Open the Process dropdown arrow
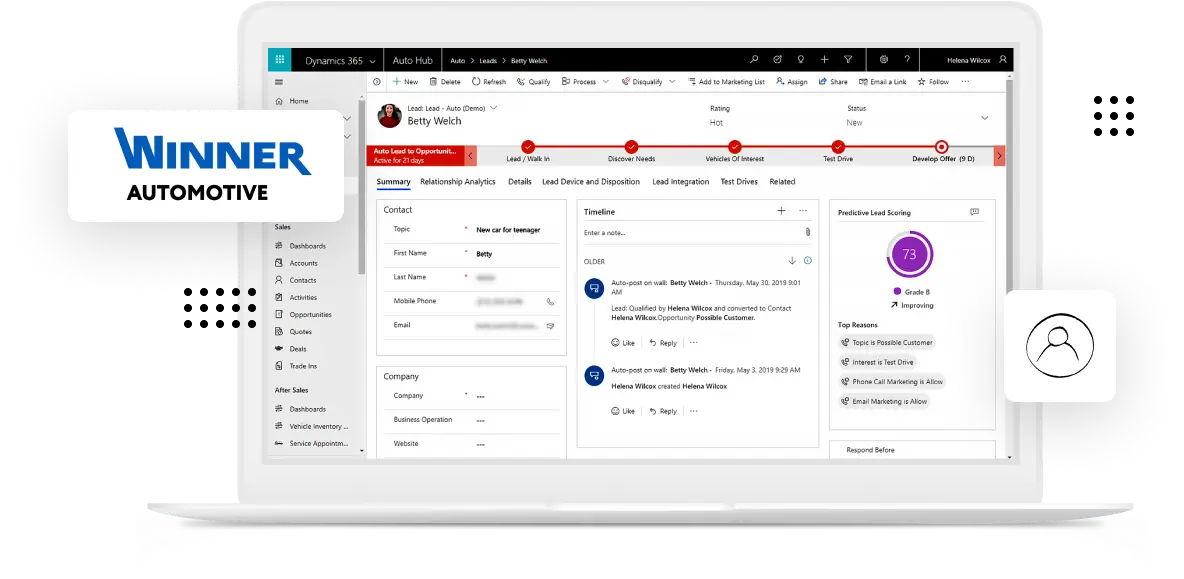 click(x=606, y=82)
